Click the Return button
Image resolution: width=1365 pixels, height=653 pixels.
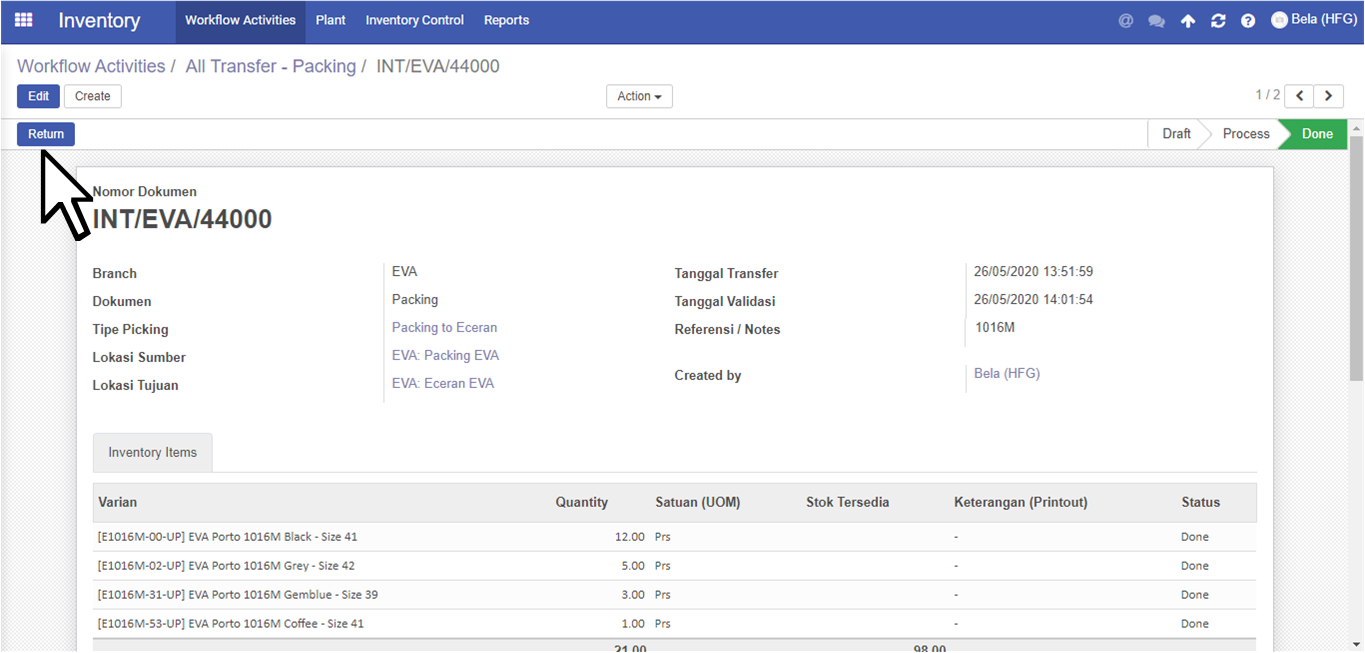pos(46,134)
